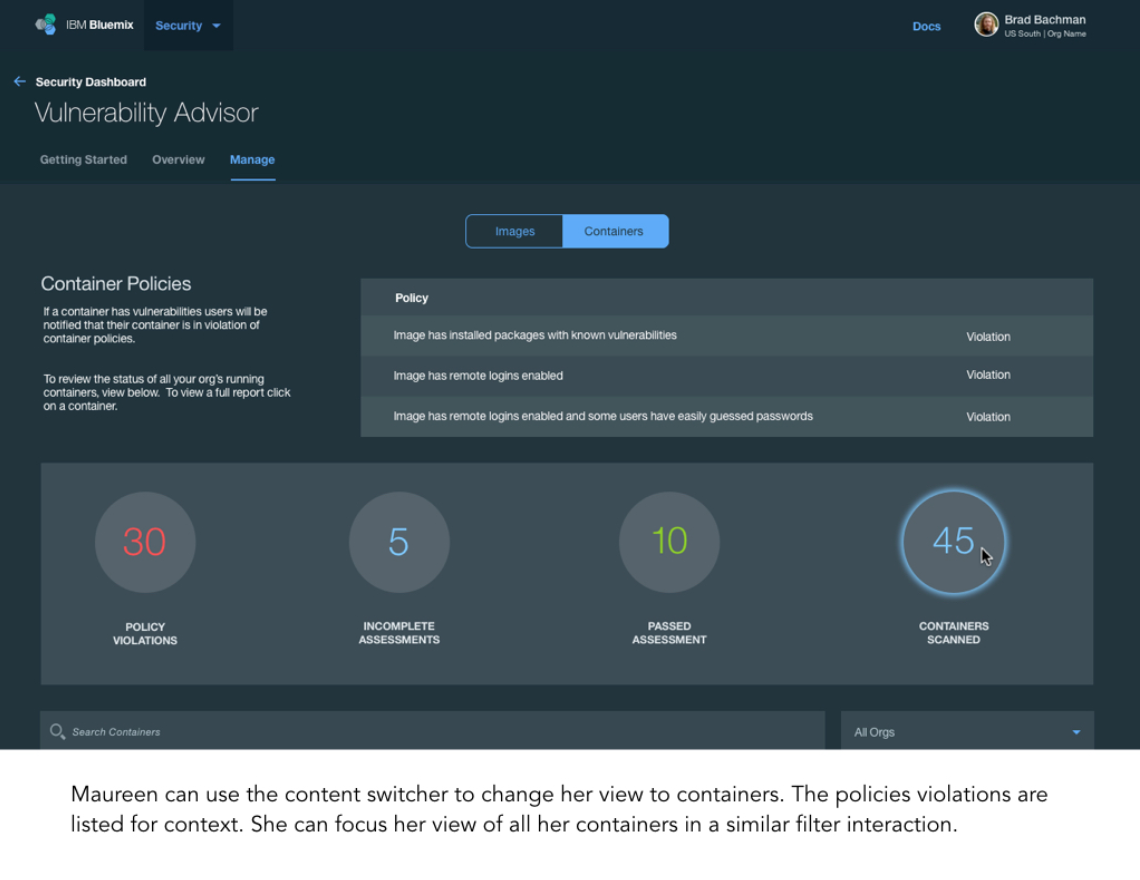1140x880 pixels.
Task: Filter by 5 Incomplete Assessments circle
Action: point(398,542)
